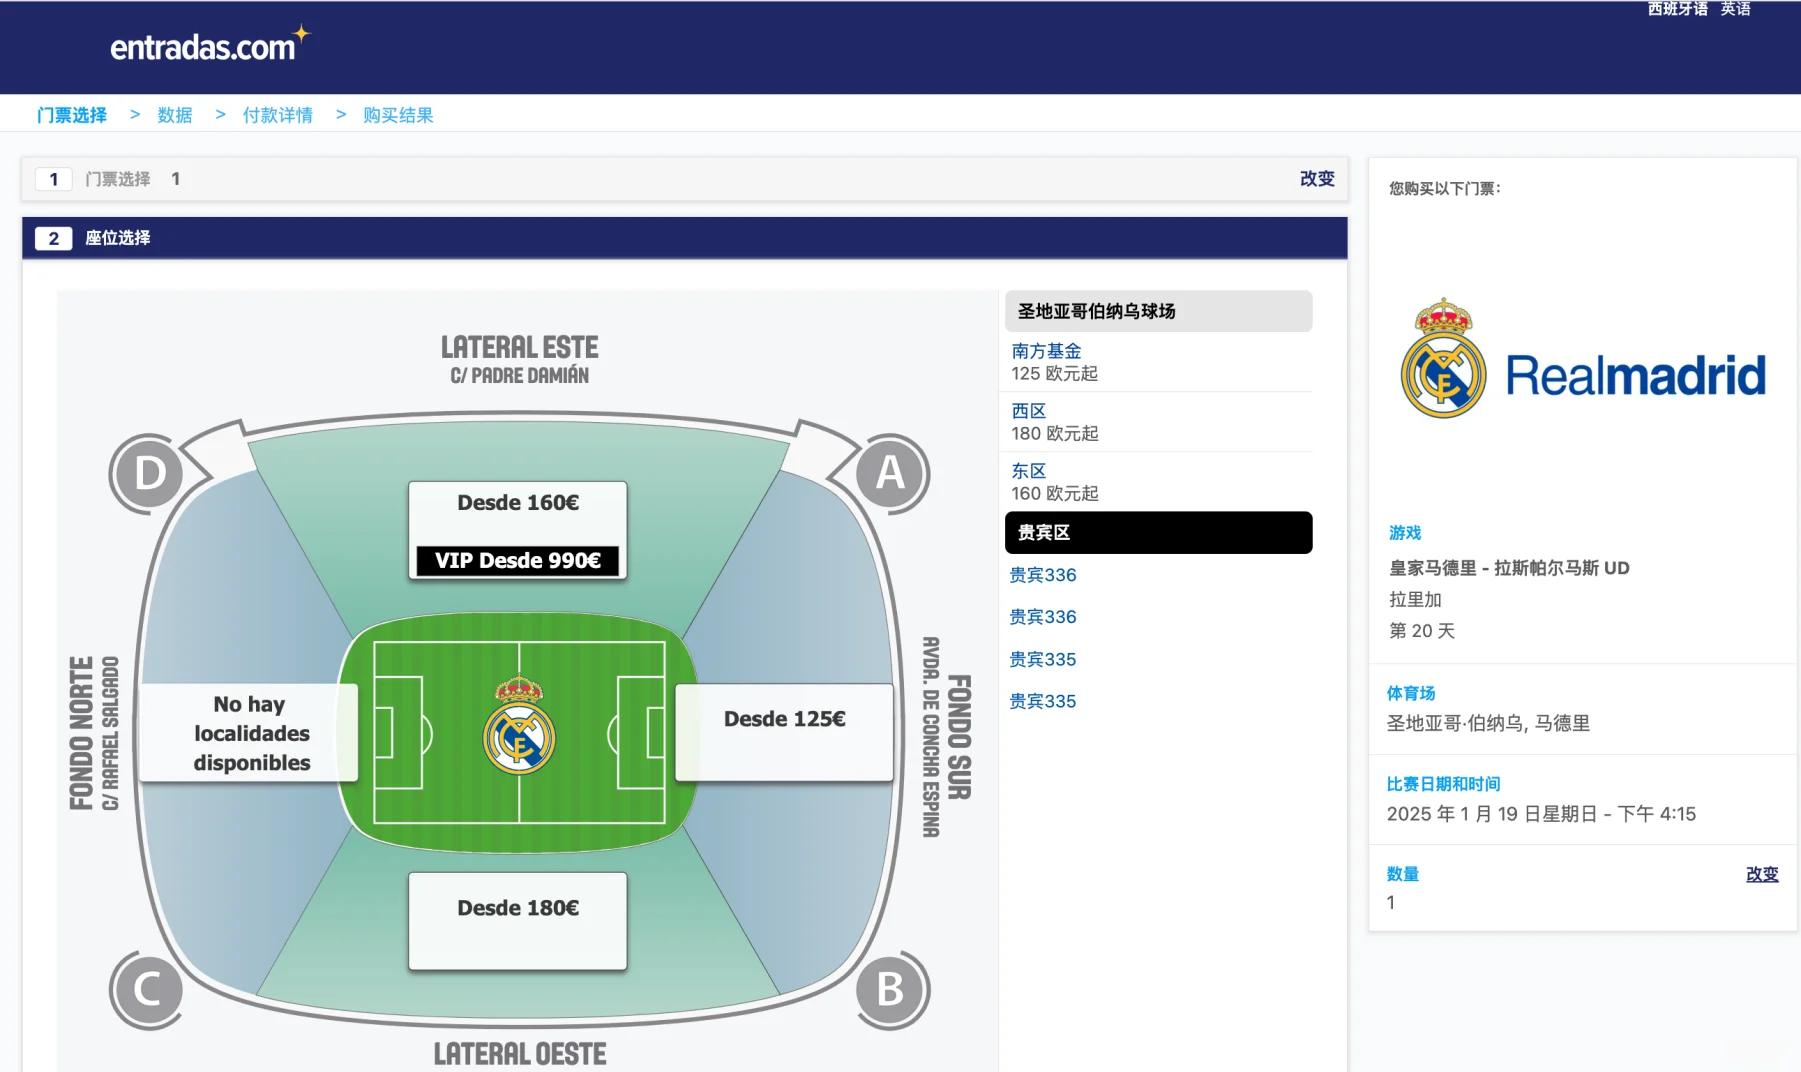The height and width of the screenshot is (1072, 1801).
Task: Click the corner tower C marker
Action: point(148,990)
